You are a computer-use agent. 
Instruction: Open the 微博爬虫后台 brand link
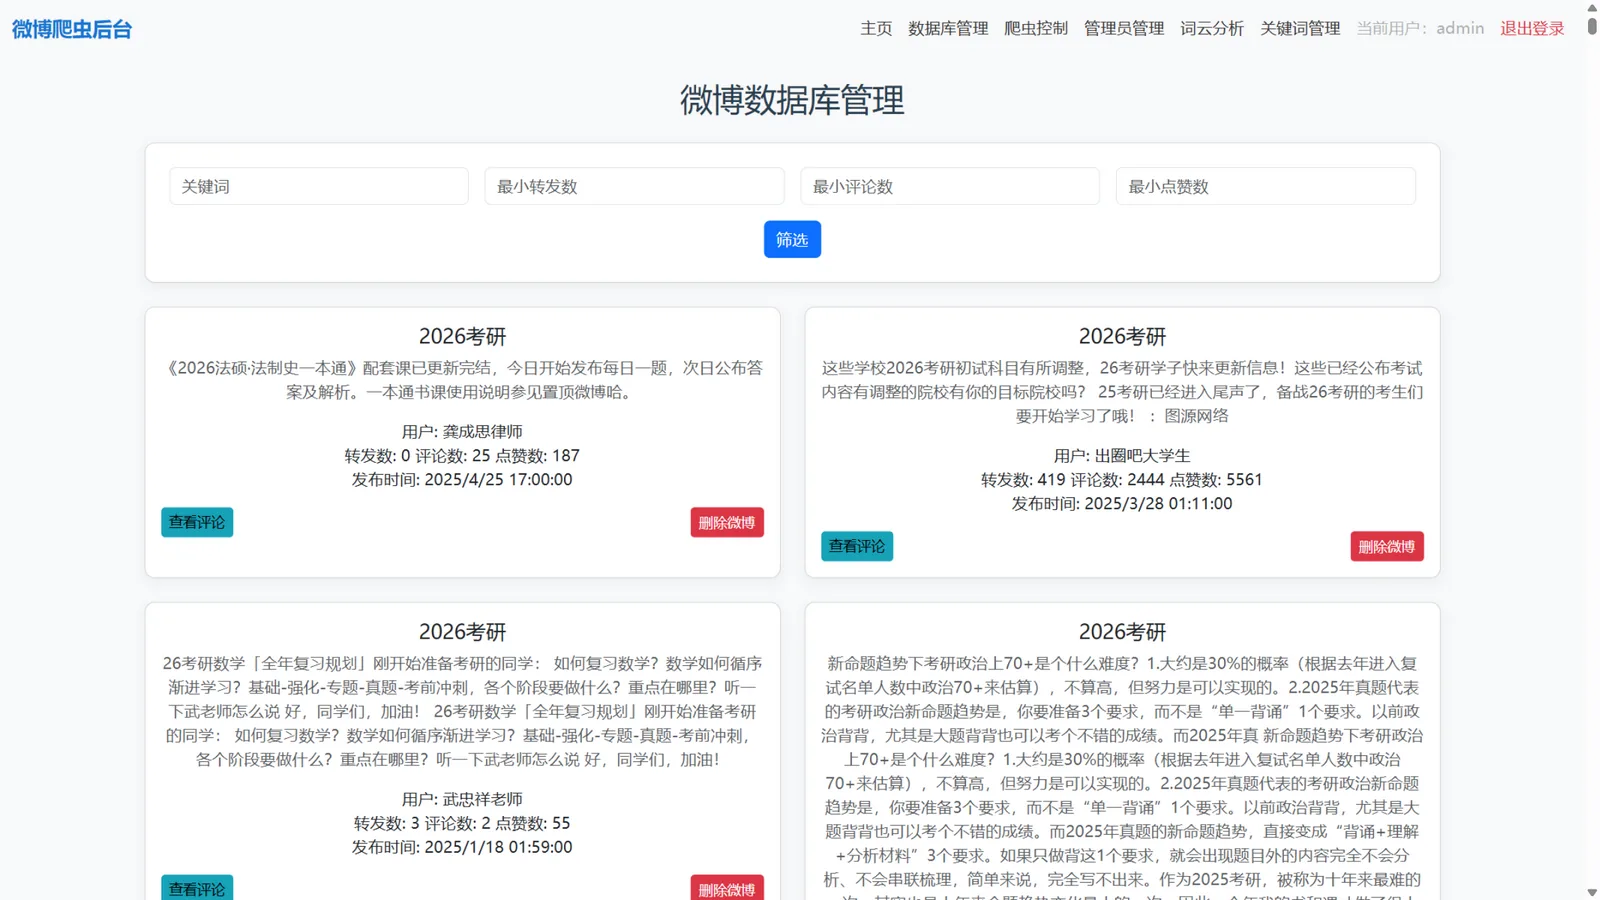tap(72, 29)
